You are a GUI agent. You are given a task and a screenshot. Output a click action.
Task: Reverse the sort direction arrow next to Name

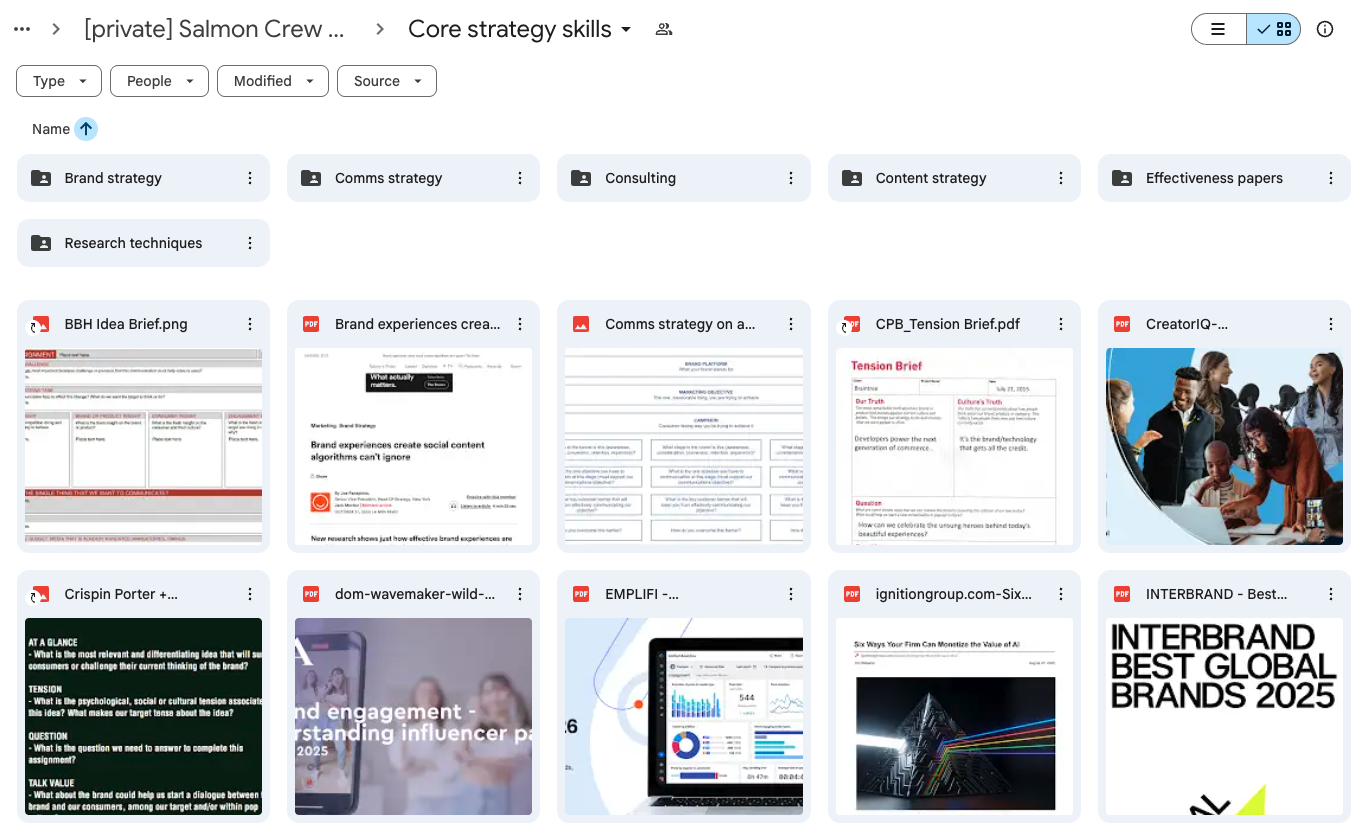pyautogui.click(x=86, y=129)
